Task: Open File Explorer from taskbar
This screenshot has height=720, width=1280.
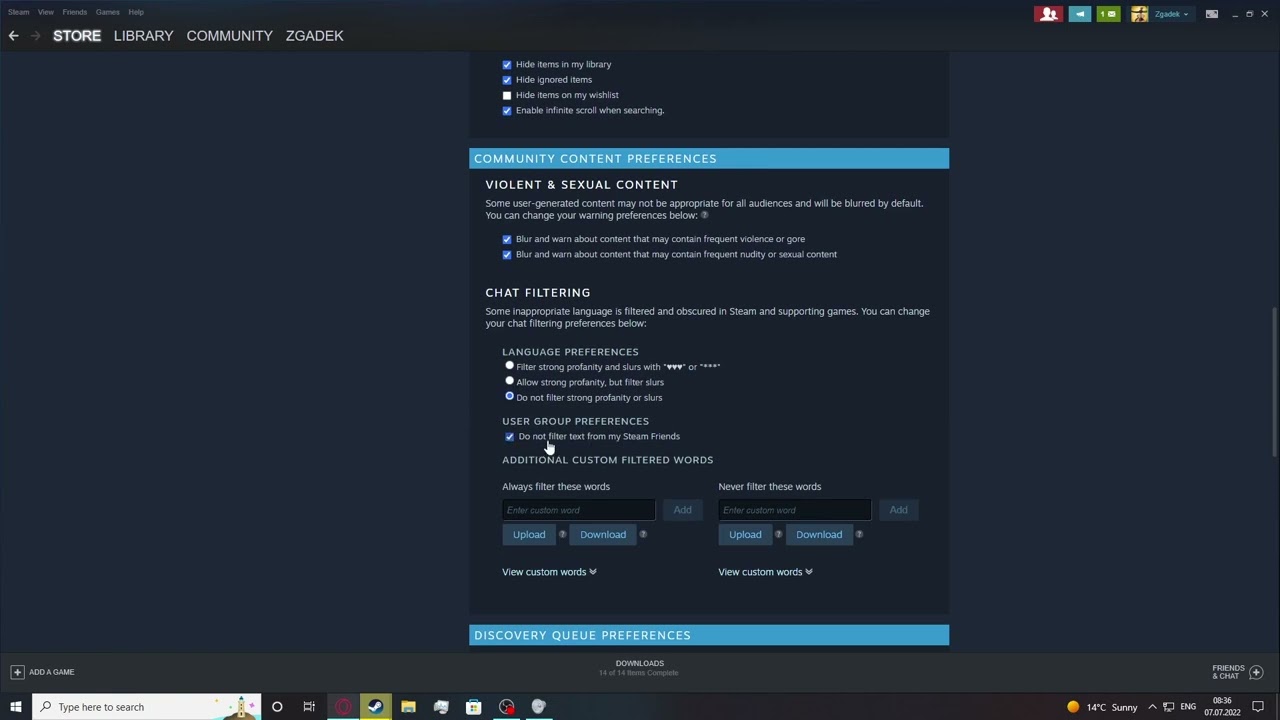Action: pos(408,707)
